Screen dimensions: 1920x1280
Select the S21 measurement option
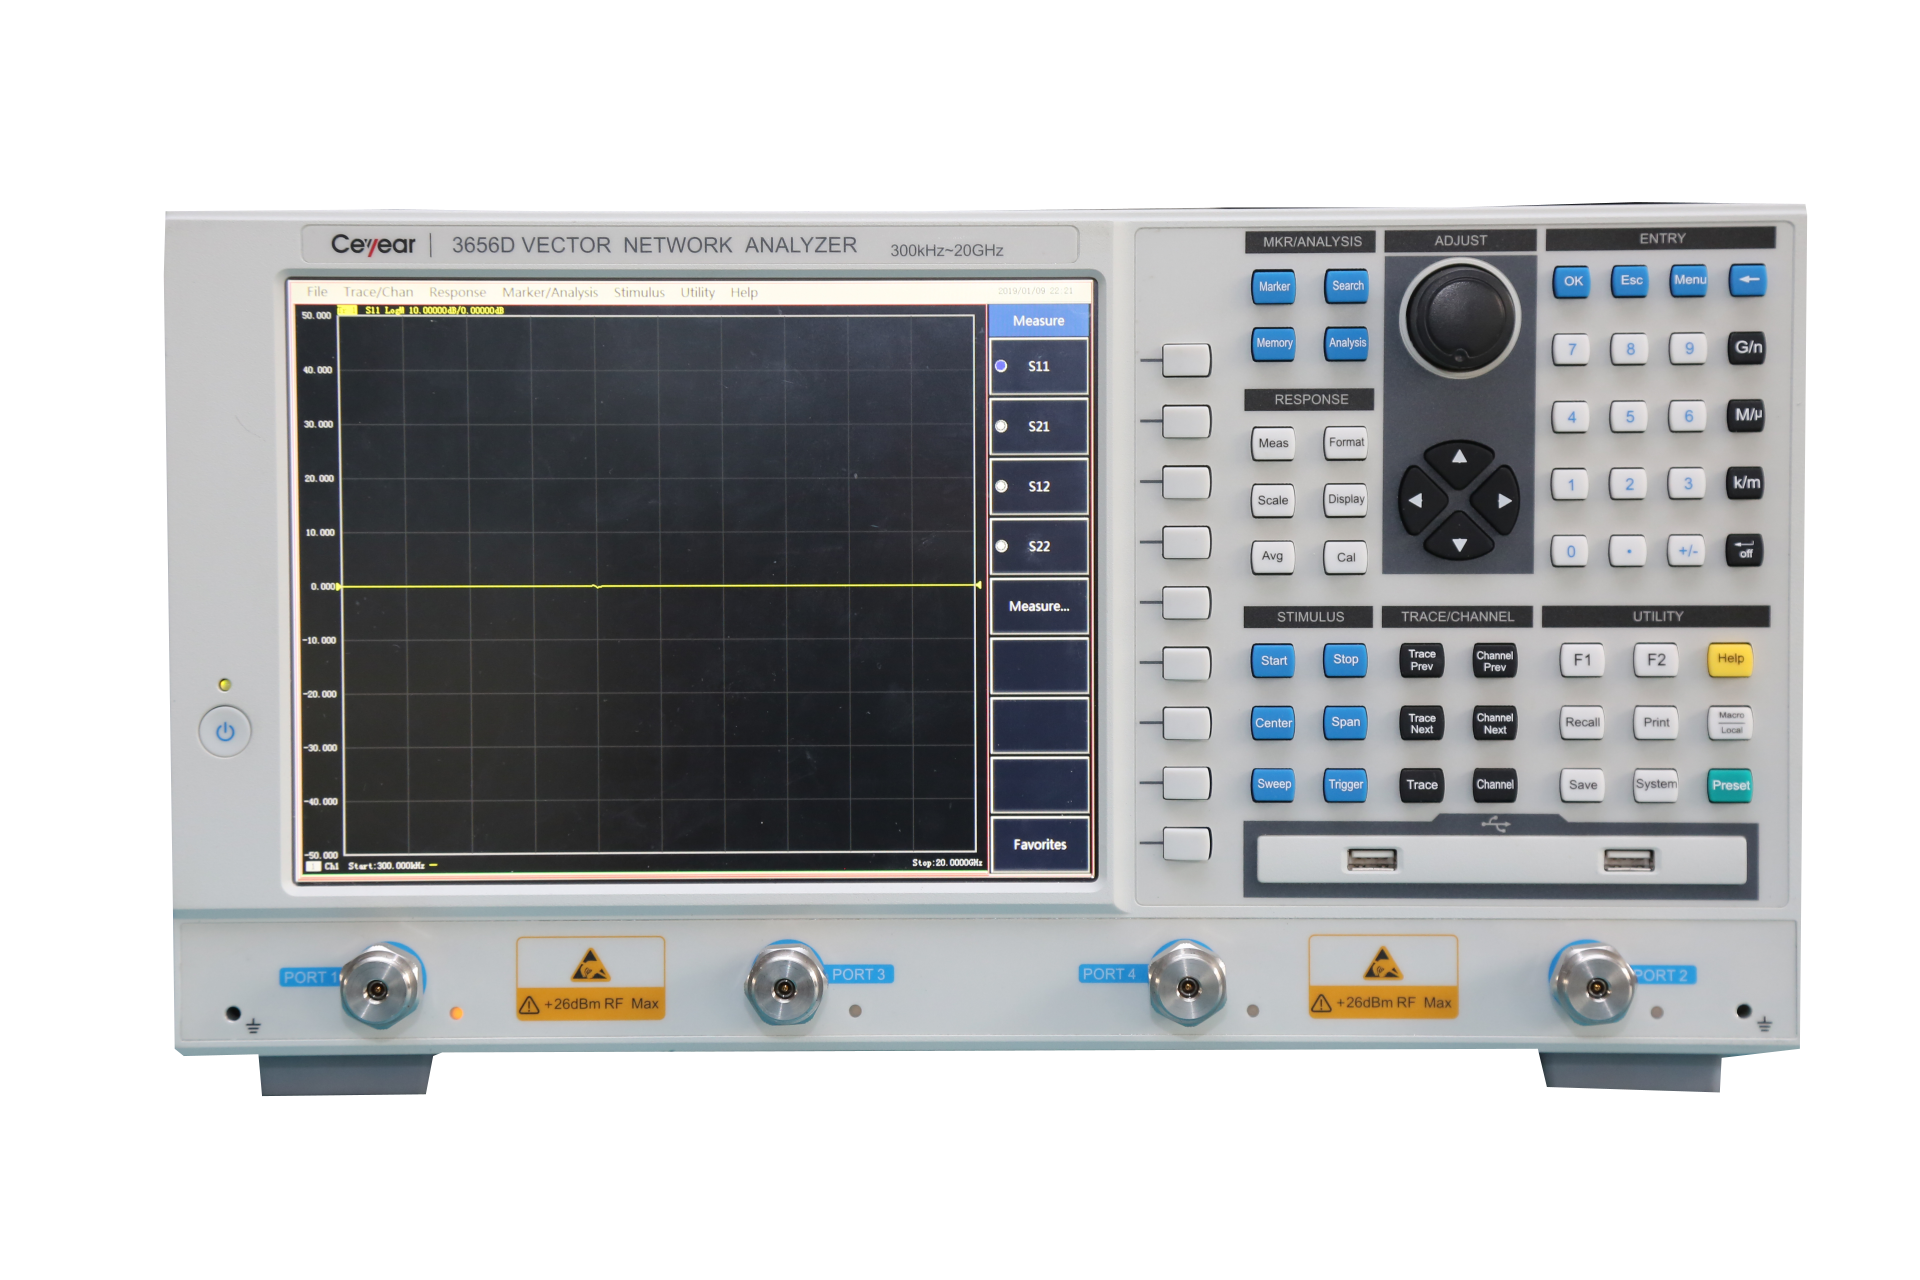coord(1038,426)
